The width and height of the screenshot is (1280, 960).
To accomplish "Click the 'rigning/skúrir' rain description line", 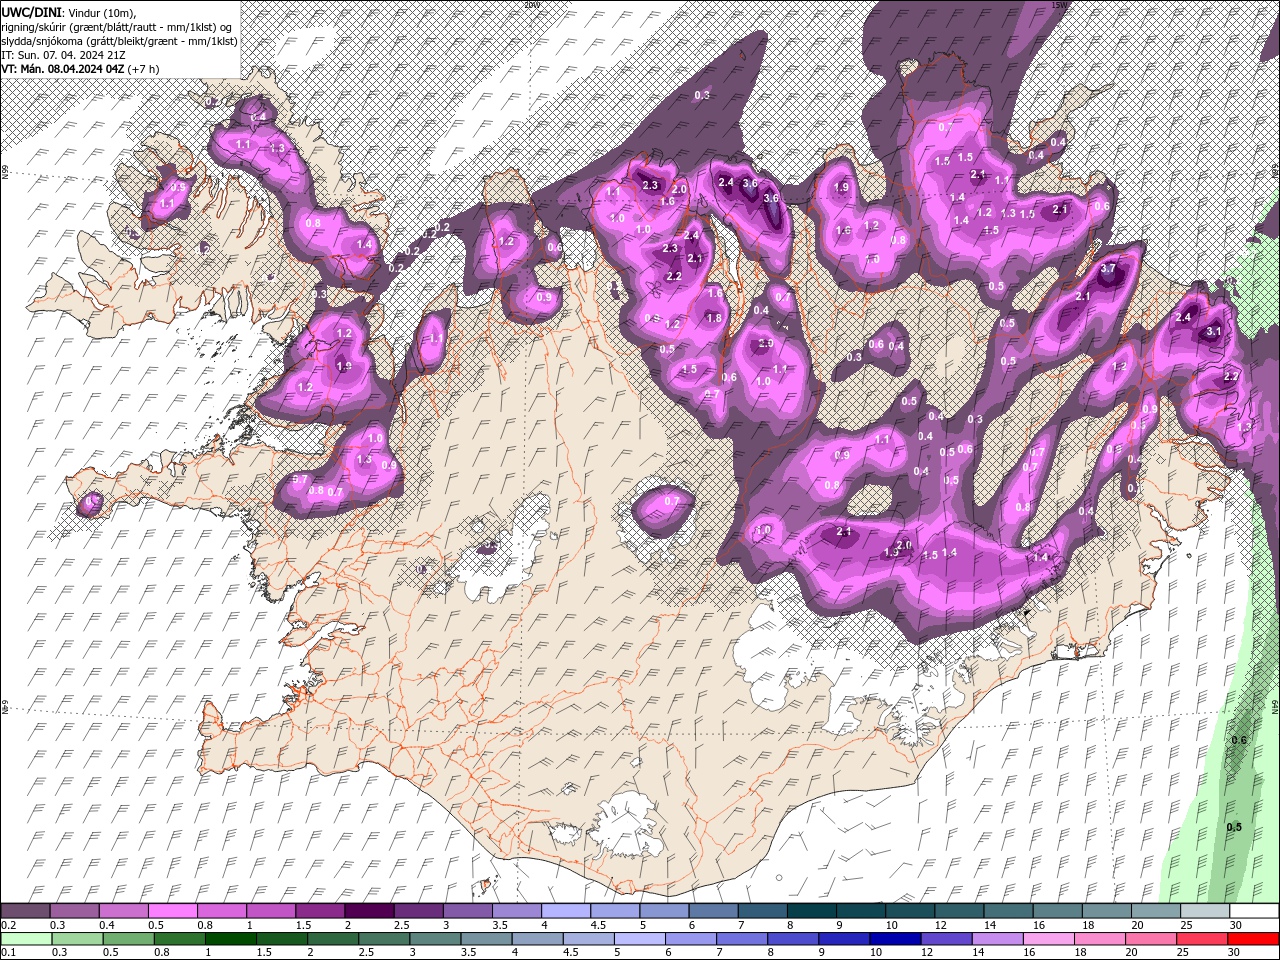I will (x=116, y=26).
